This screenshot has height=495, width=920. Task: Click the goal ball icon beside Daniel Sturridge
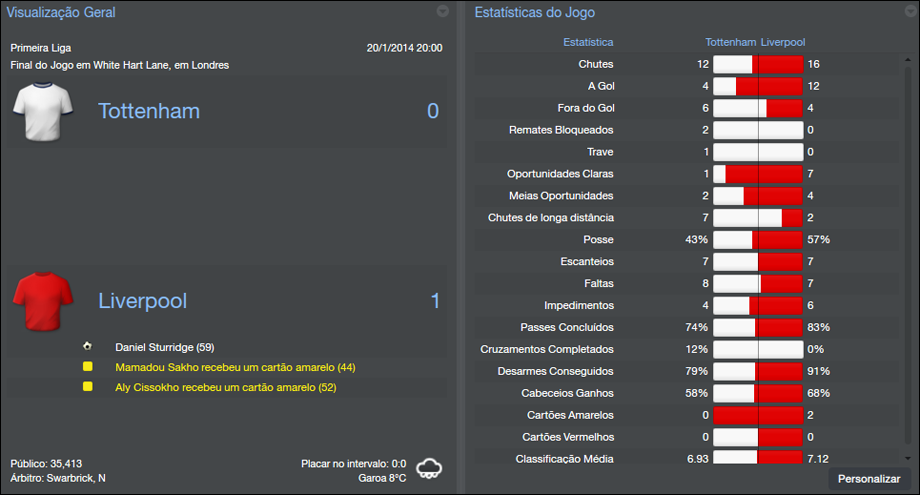tap(88, 346)
